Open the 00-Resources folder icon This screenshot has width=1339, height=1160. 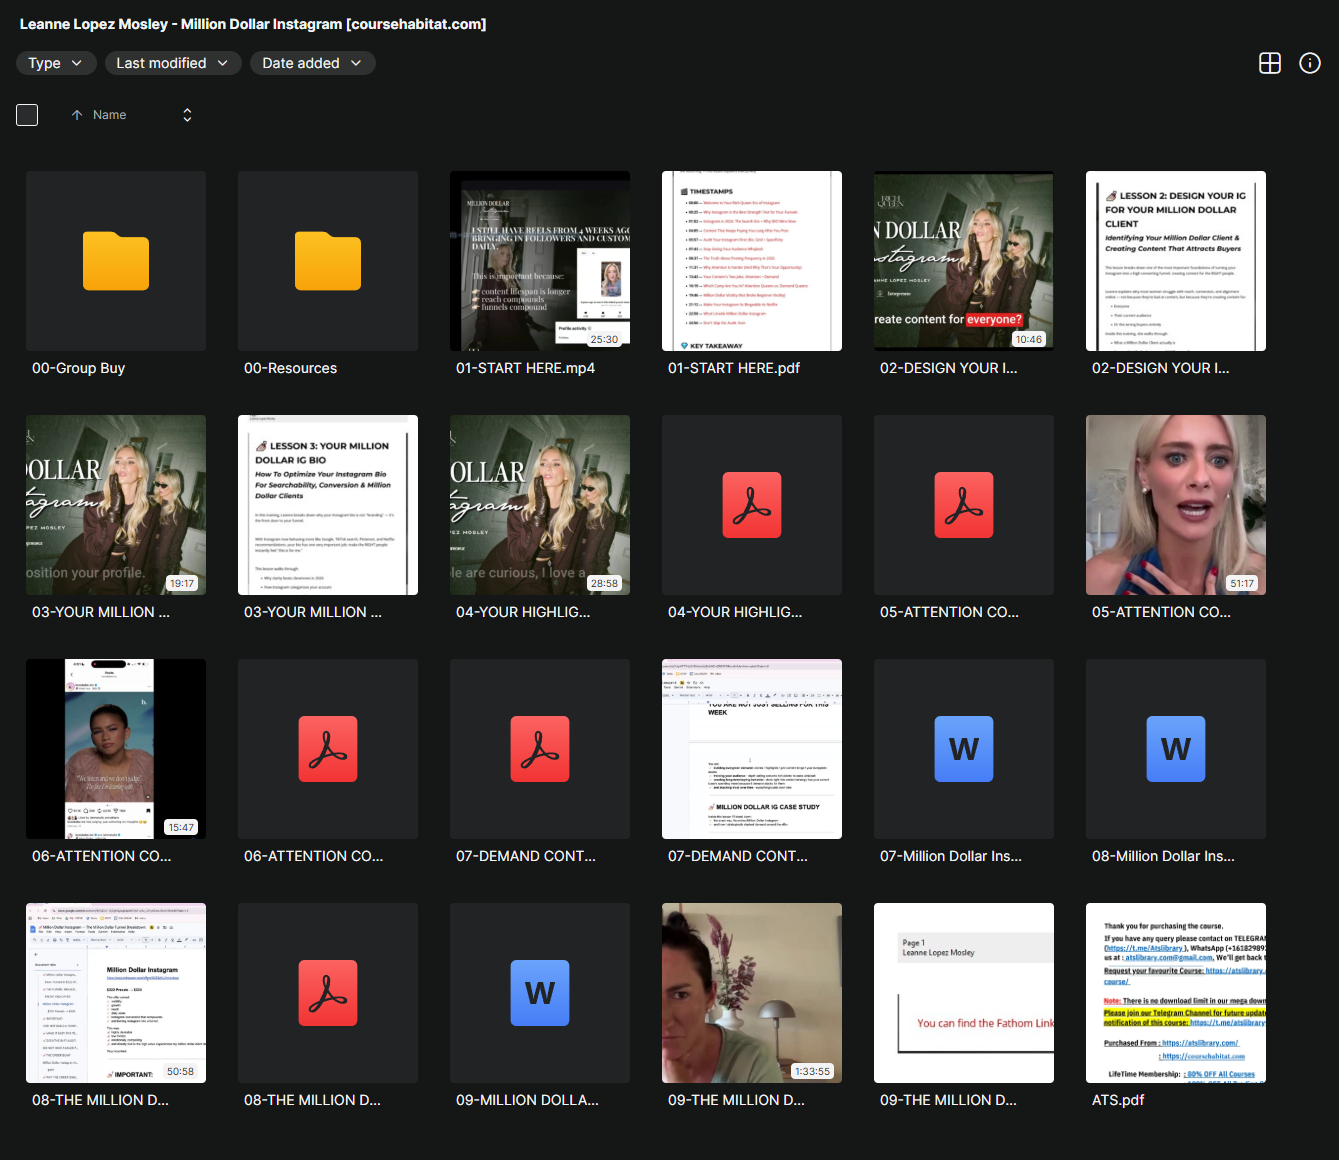(328, 261)
